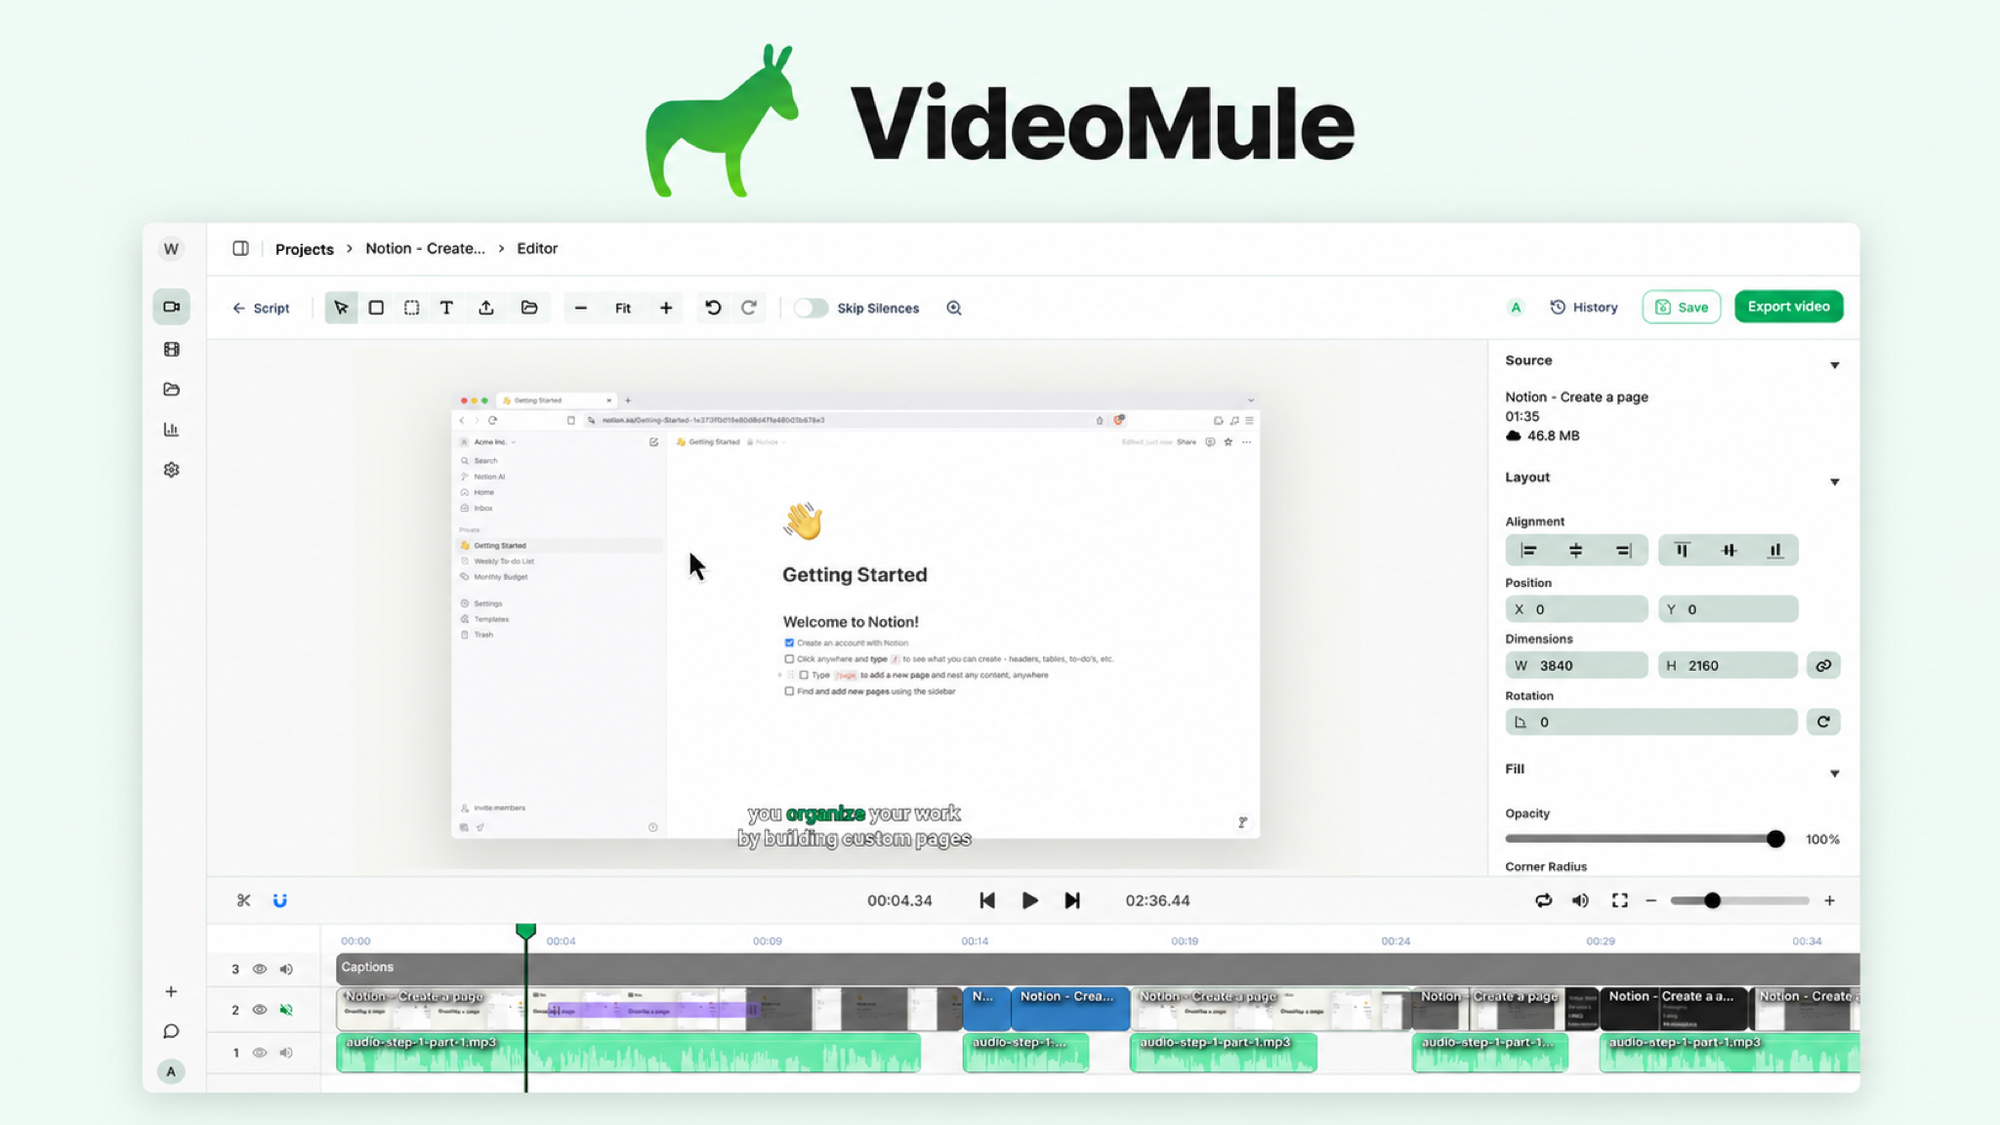This screenshot has height=1125, width=2000.
Task: Click the Dimensions W input field
Action: pos(1576,666)
